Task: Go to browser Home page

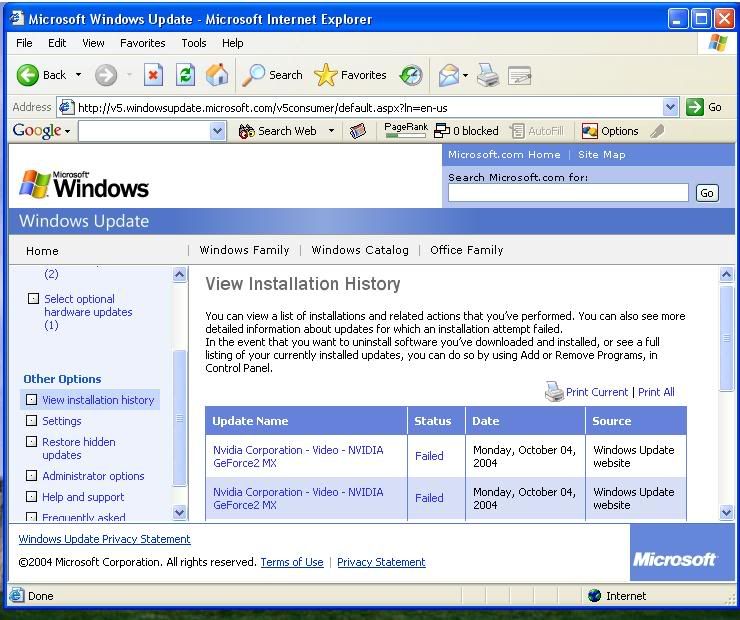Action: pyautogui.click(x=217, y=75)
